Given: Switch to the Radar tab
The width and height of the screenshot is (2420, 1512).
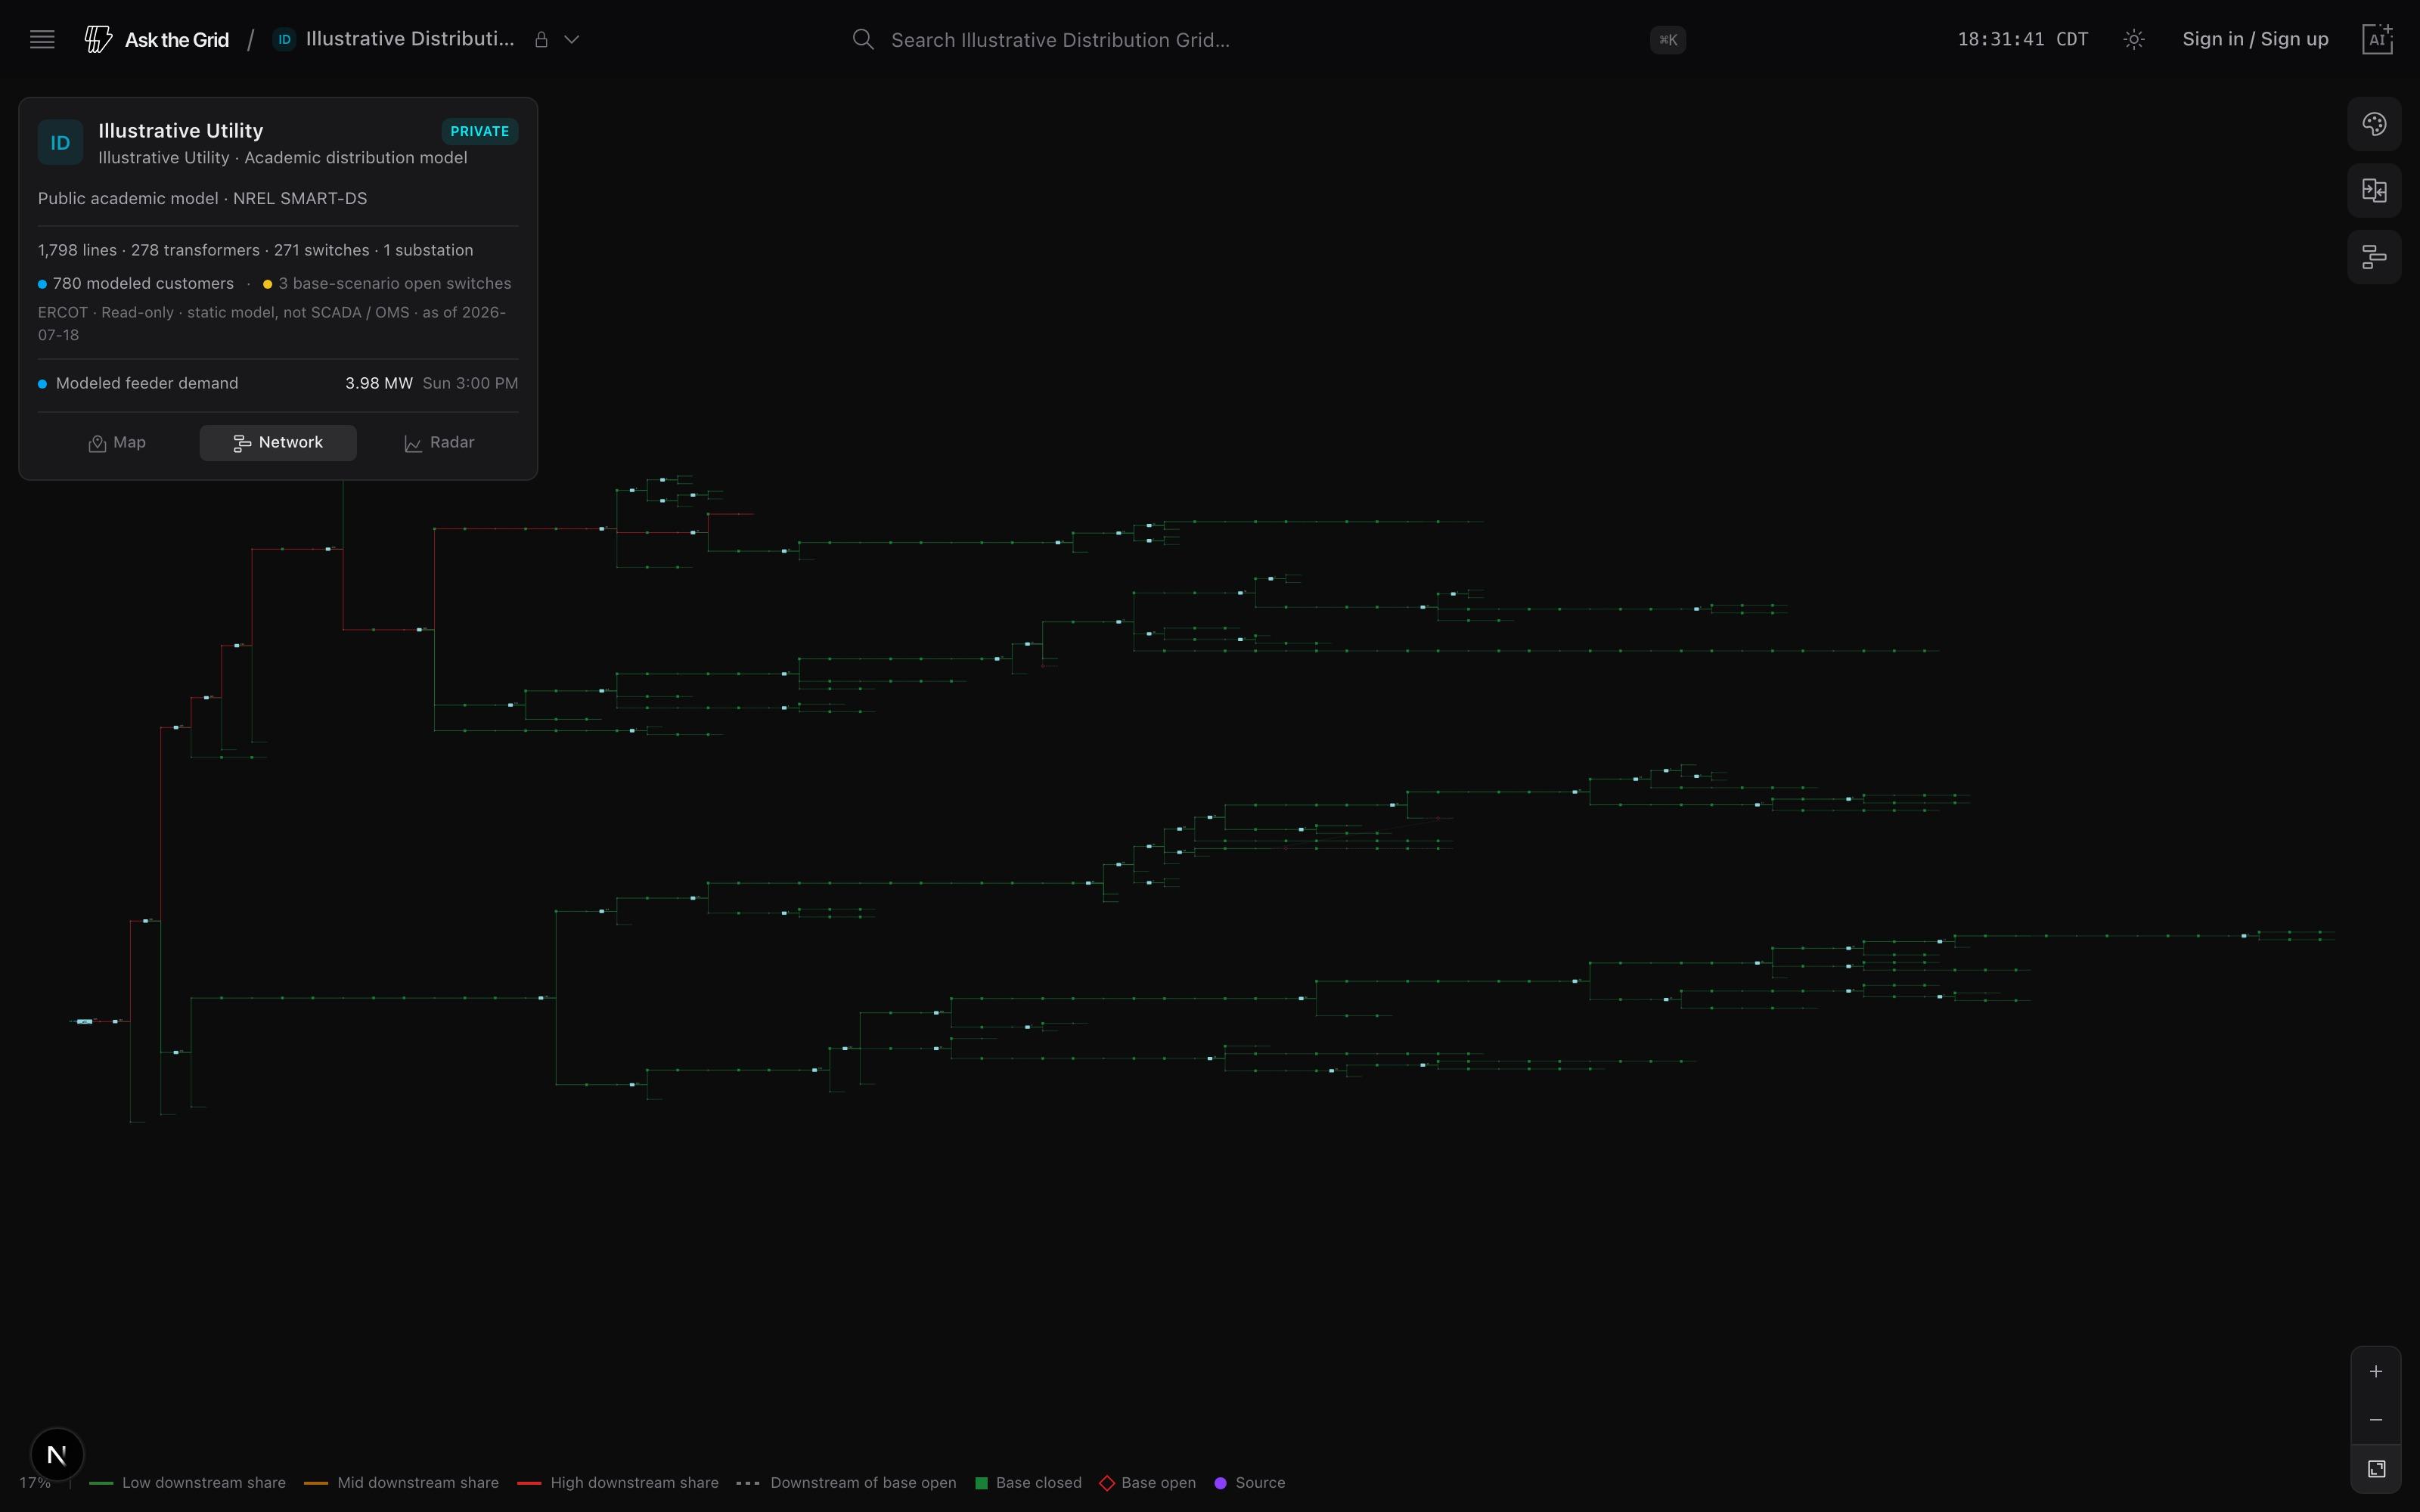Looking at the screenshot, I should 439,443.
